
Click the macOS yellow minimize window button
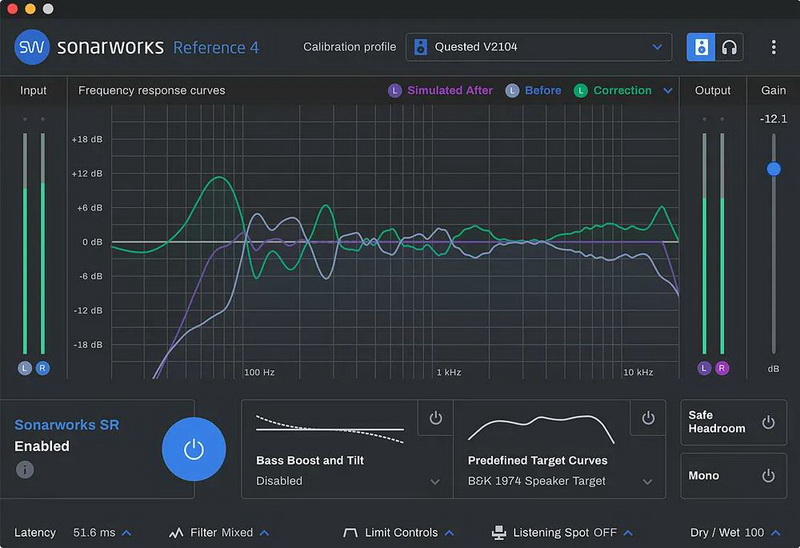click(30, 9)
